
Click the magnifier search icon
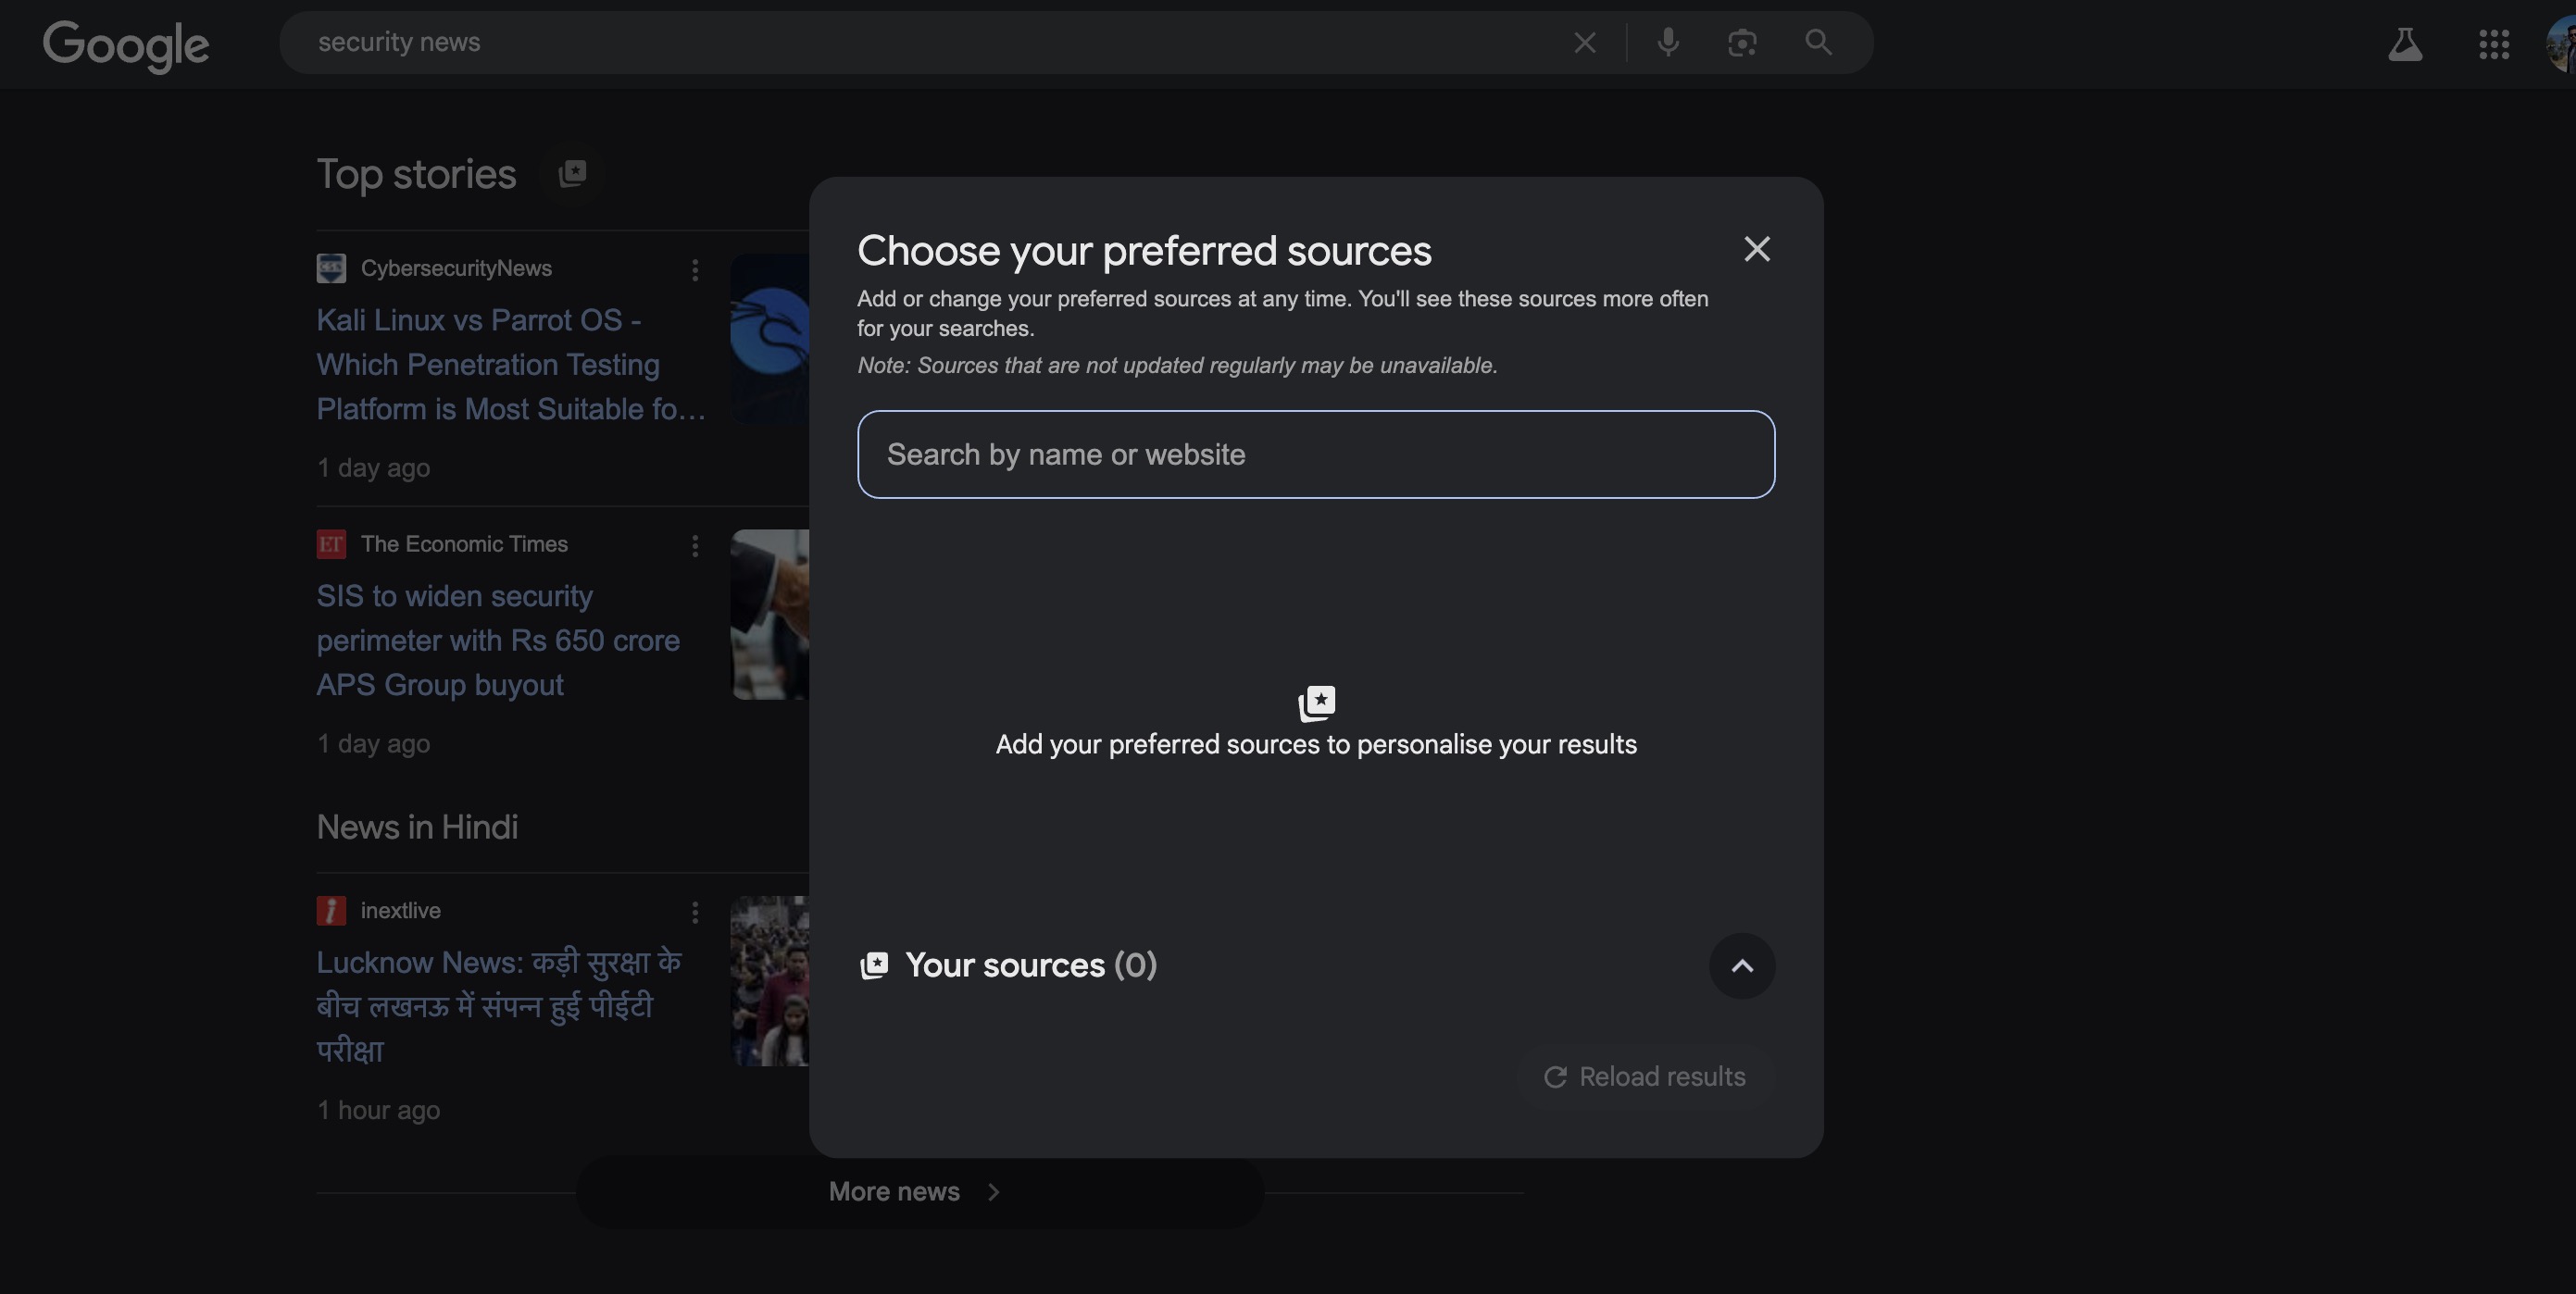(x=1818, y=43)
